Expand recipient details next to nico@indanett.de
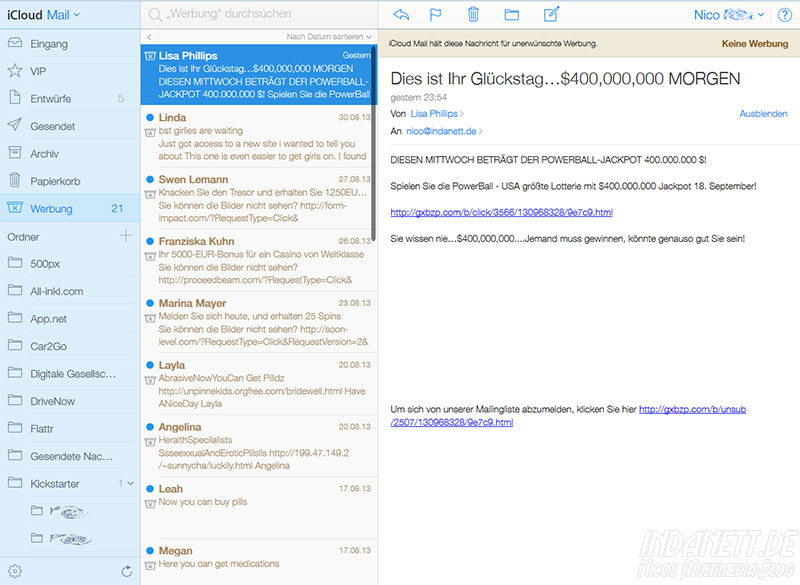 (x=481, y=131)
